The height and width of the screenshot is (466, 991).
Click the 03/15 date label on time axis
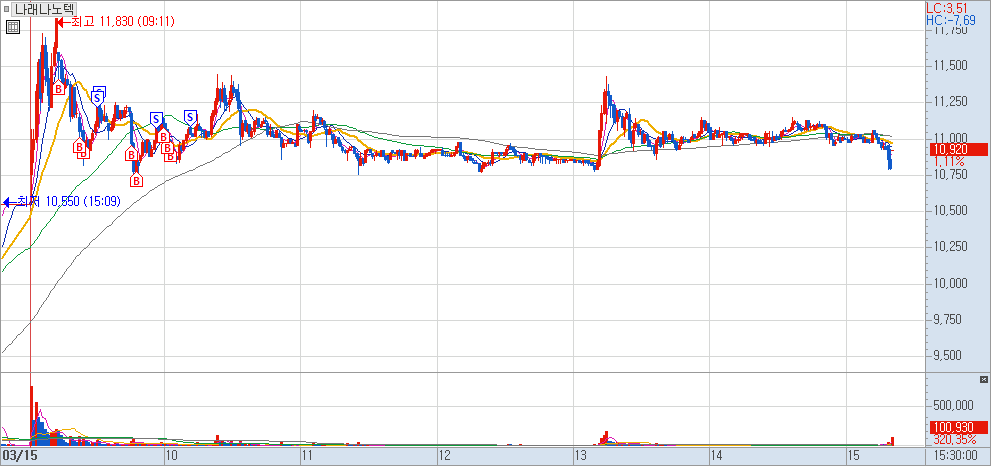pos(19,455)
